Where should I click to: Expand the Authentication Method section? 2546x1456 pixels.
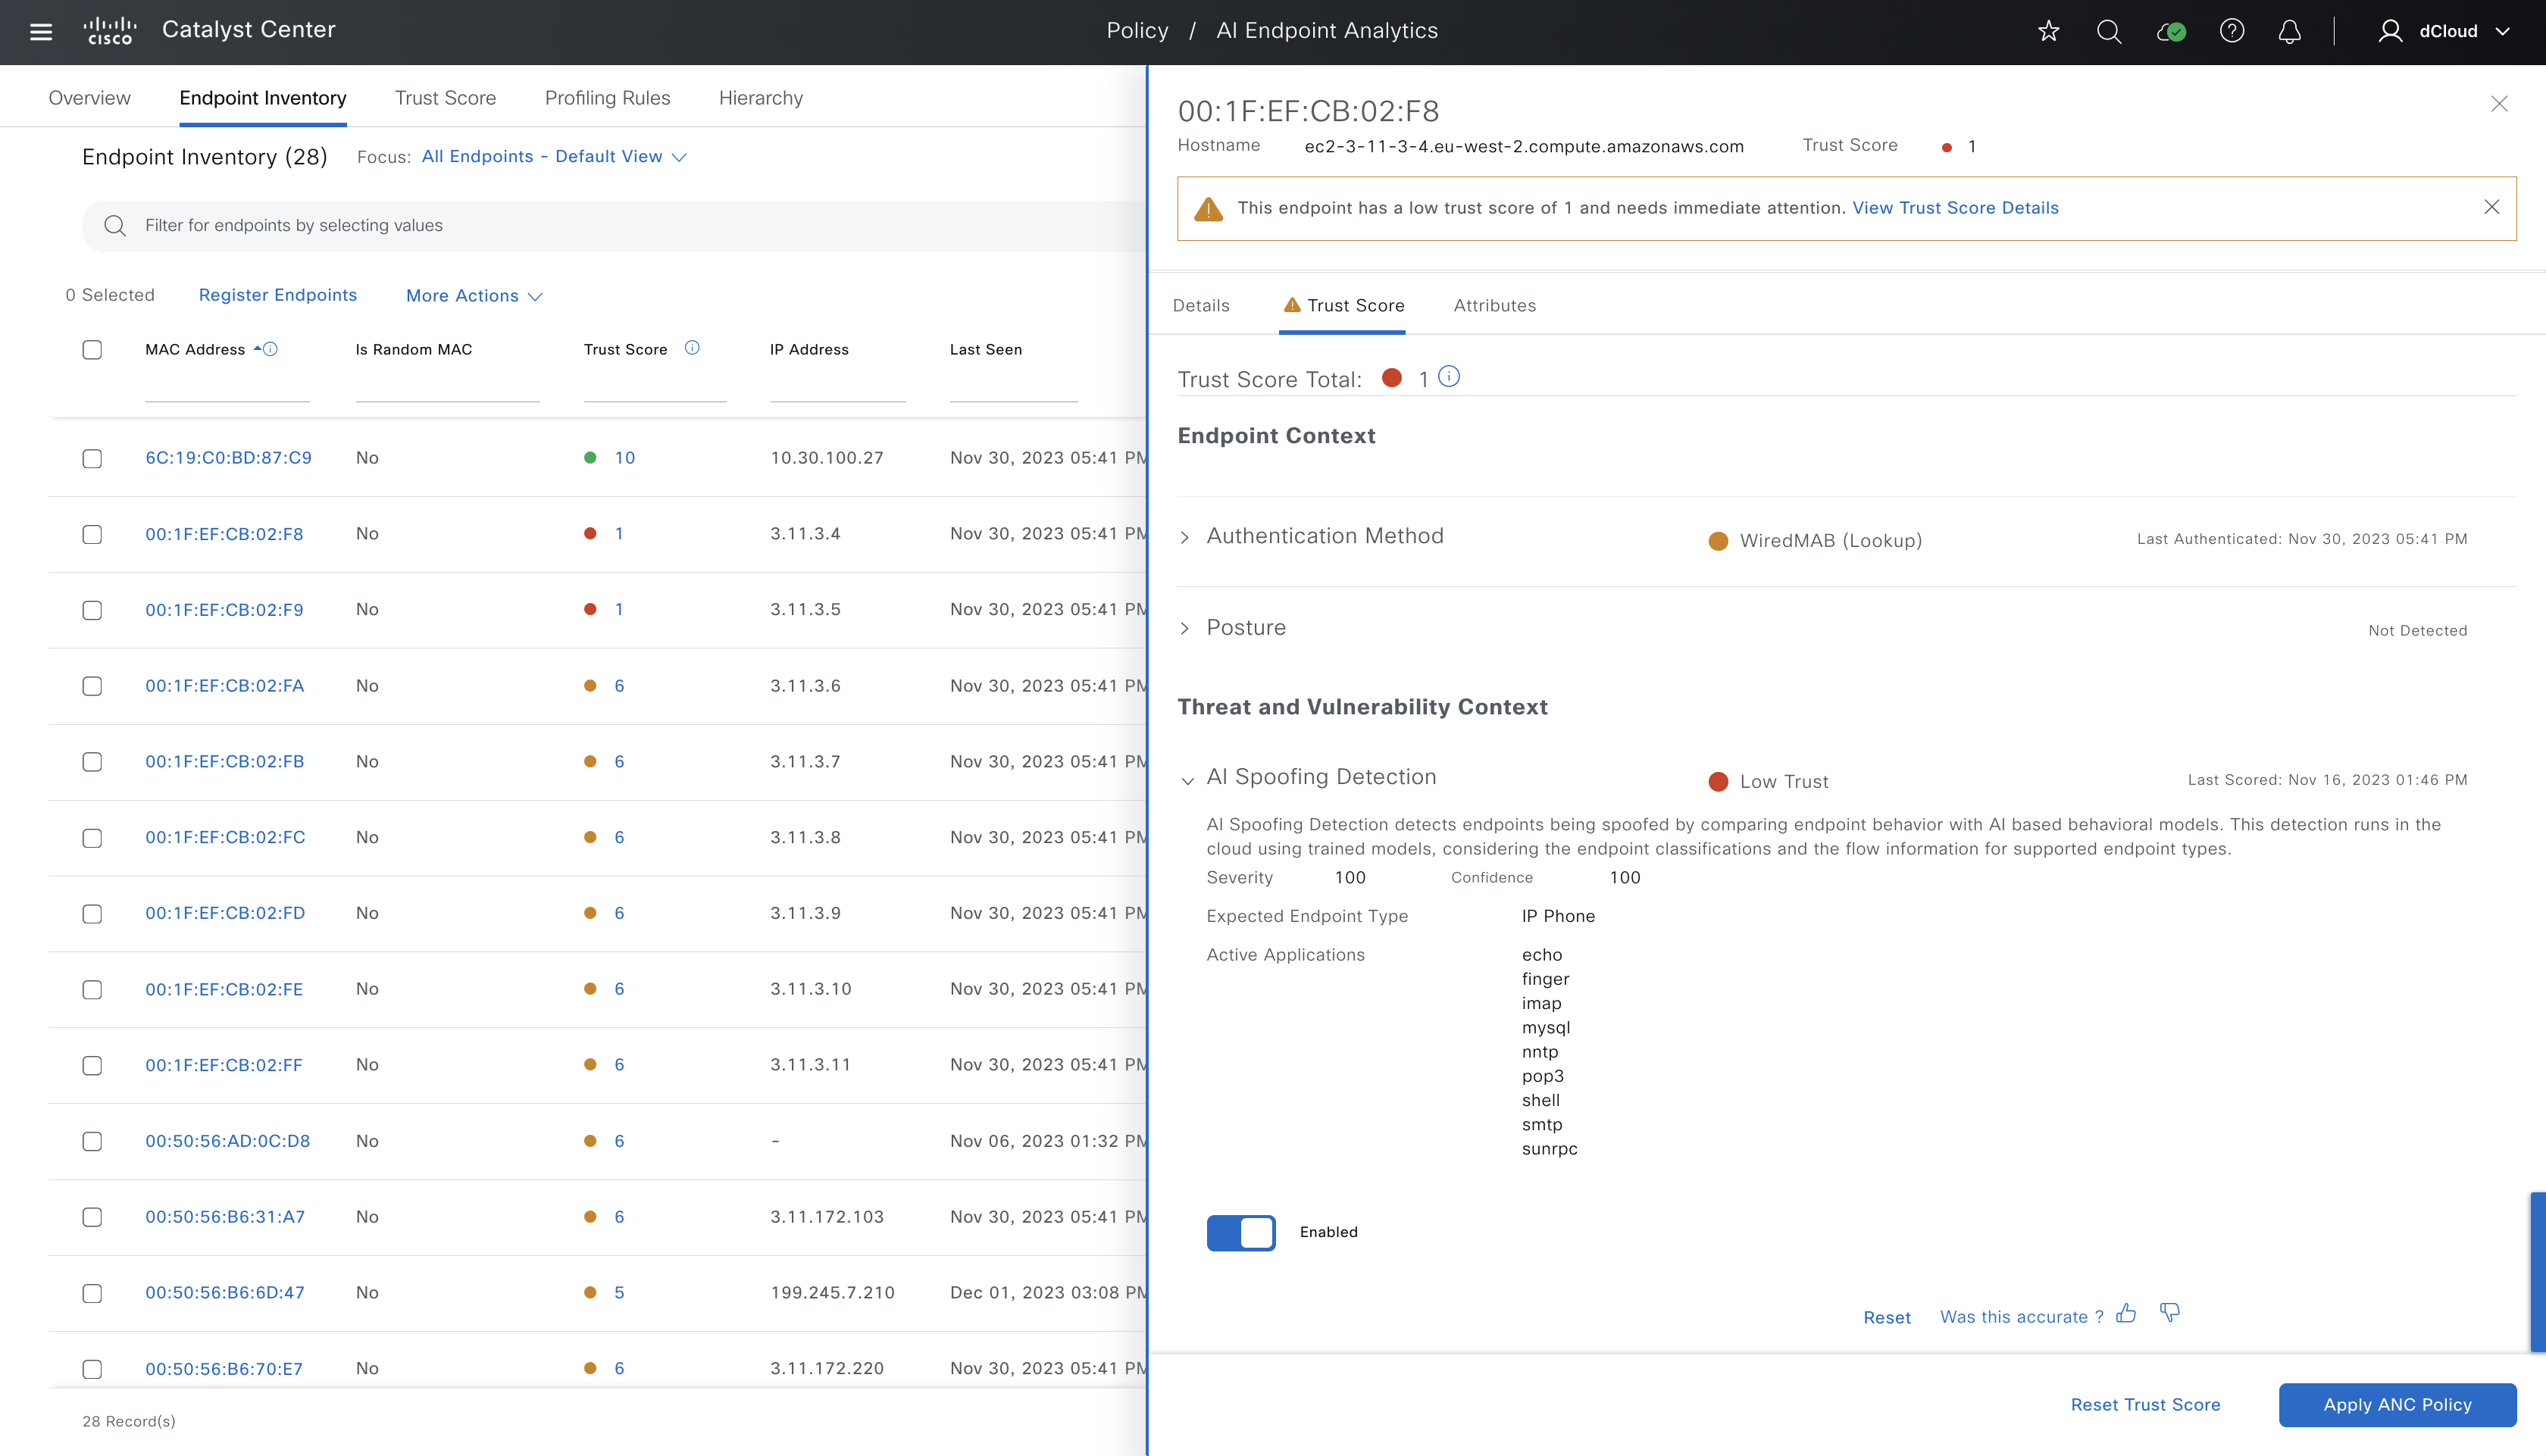click(x=1185, y=537)
